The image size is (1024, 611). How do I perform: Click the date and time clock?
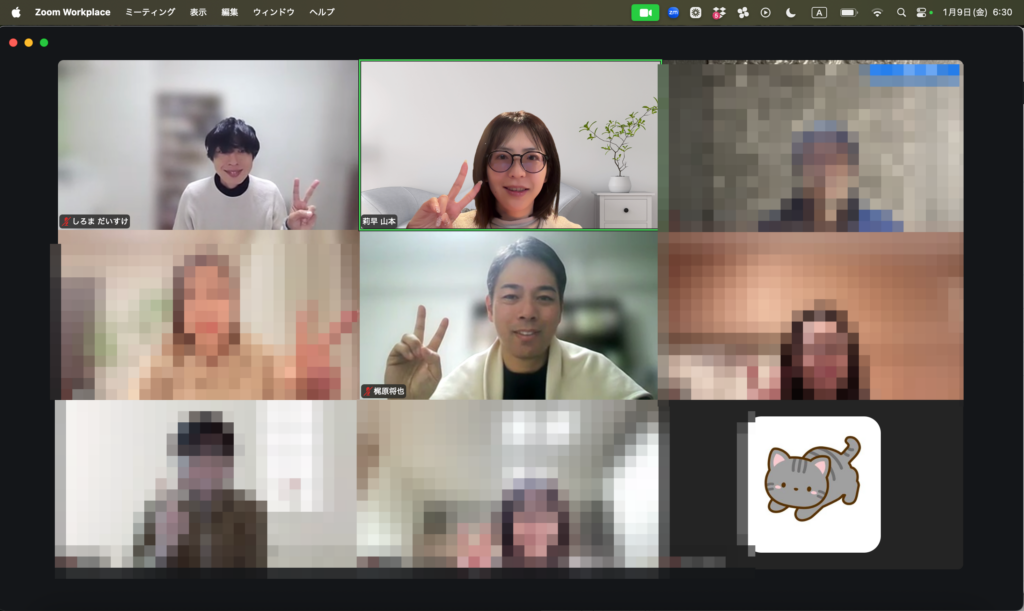point(976,12)
